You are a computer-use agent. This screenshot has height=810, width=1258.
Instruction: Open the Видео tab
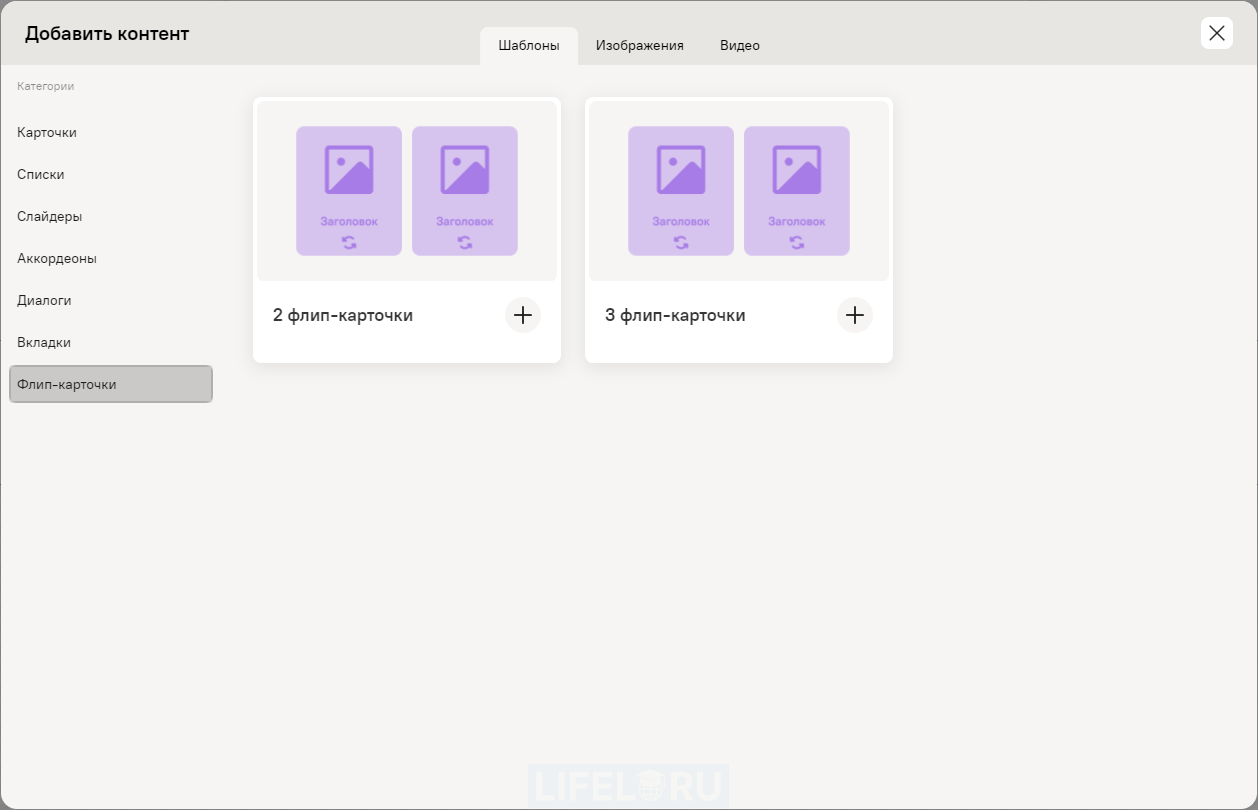tap(740, 46)
